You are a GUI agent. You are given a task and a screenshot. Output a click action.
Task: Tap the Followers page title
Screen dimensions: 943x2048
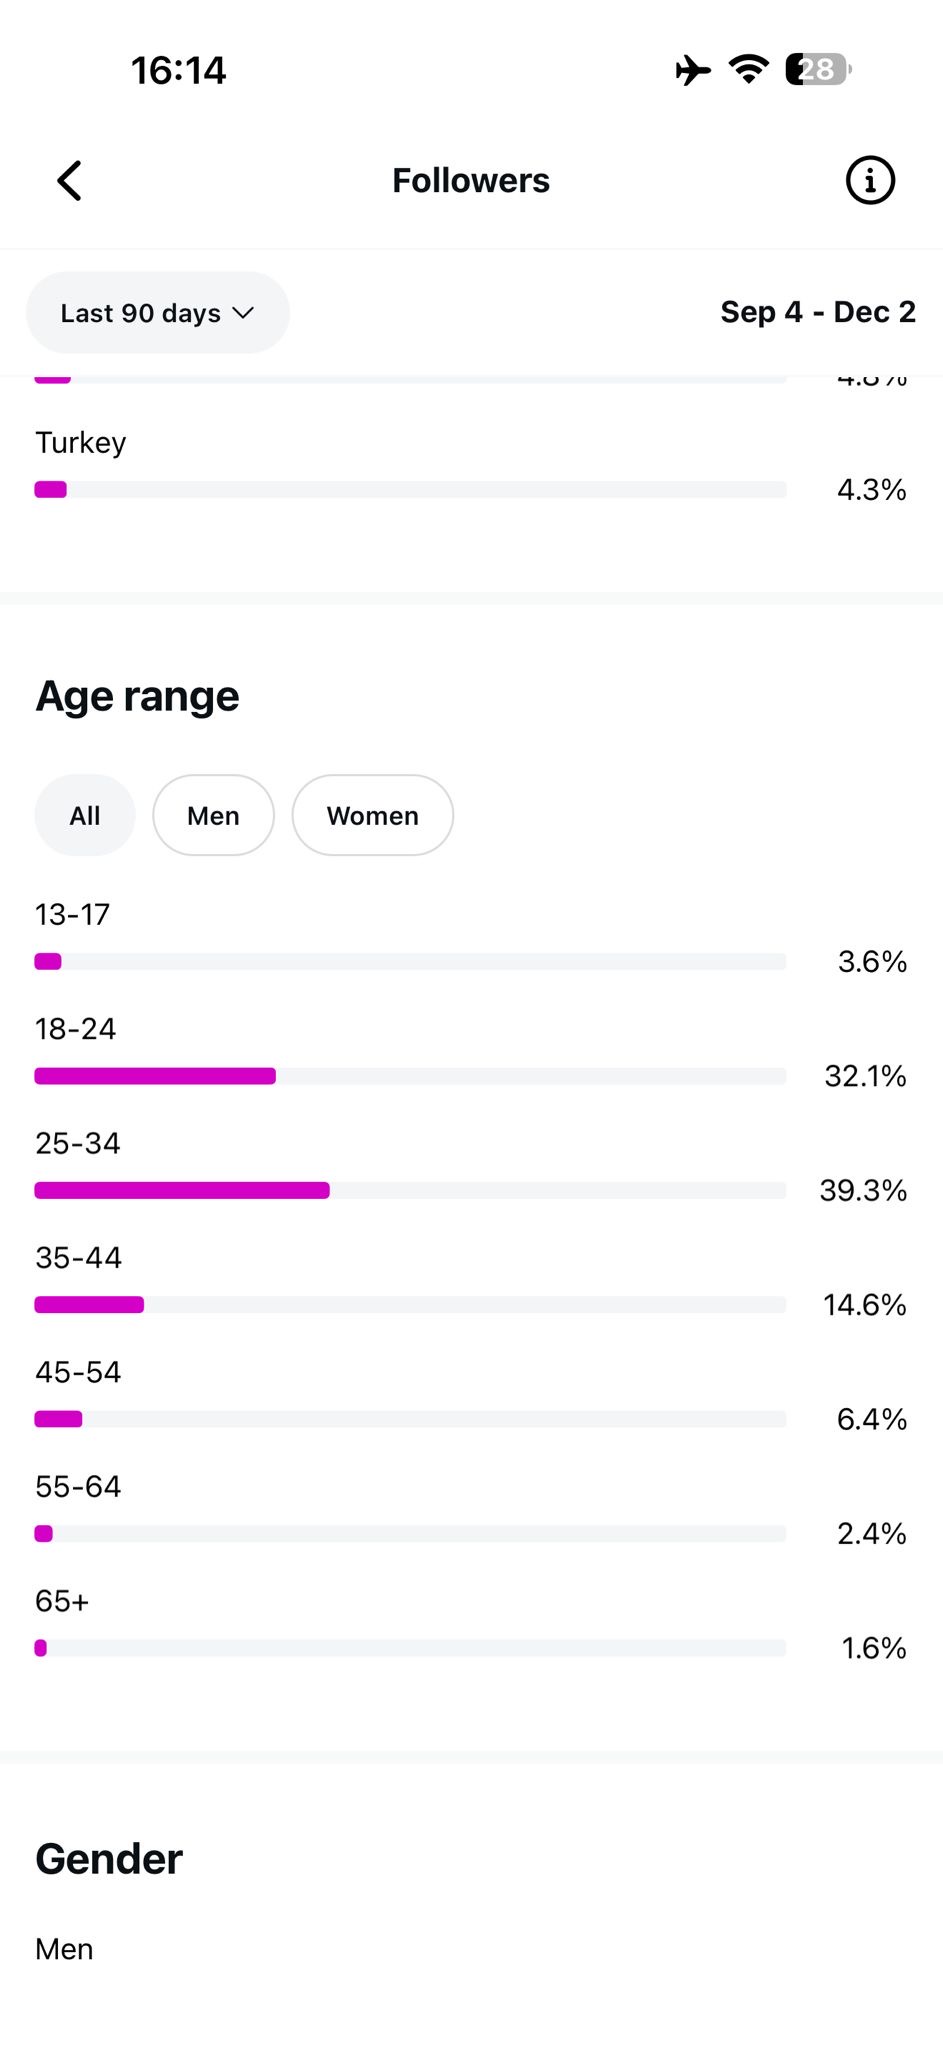coord(470,181)
